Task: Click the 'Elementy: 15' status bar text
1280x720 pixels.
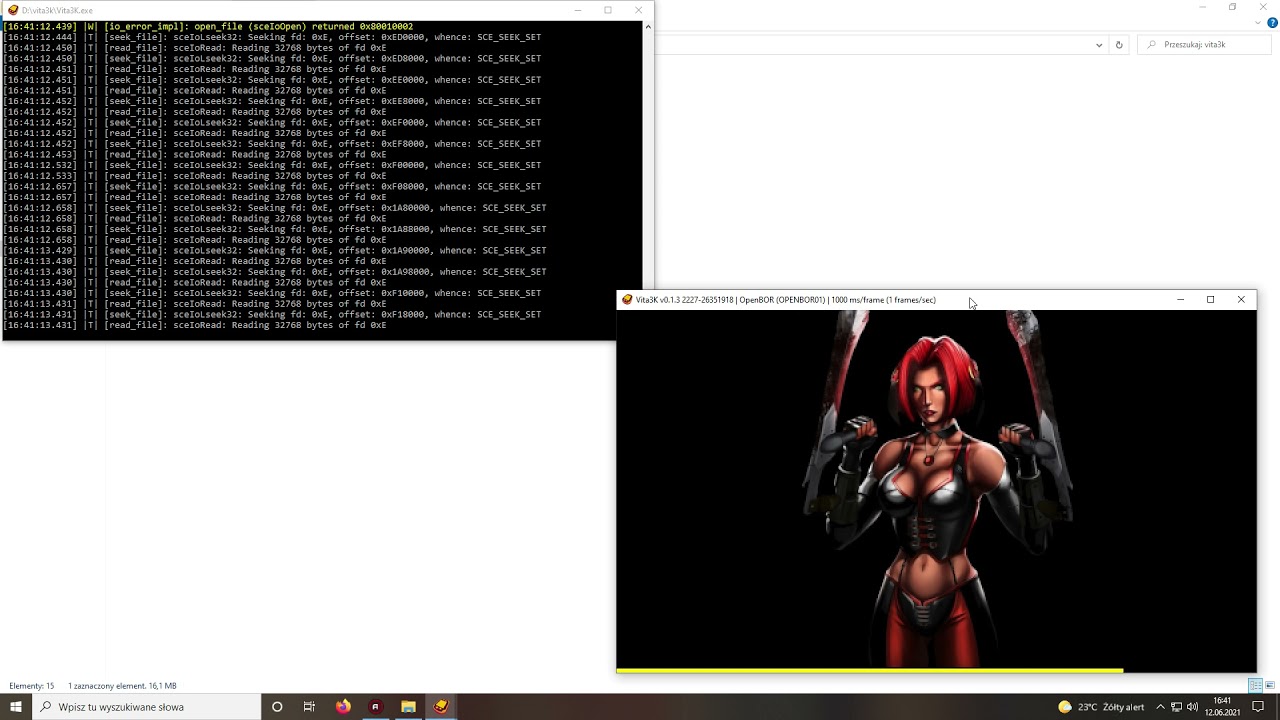Action: [x=32, y=686]
